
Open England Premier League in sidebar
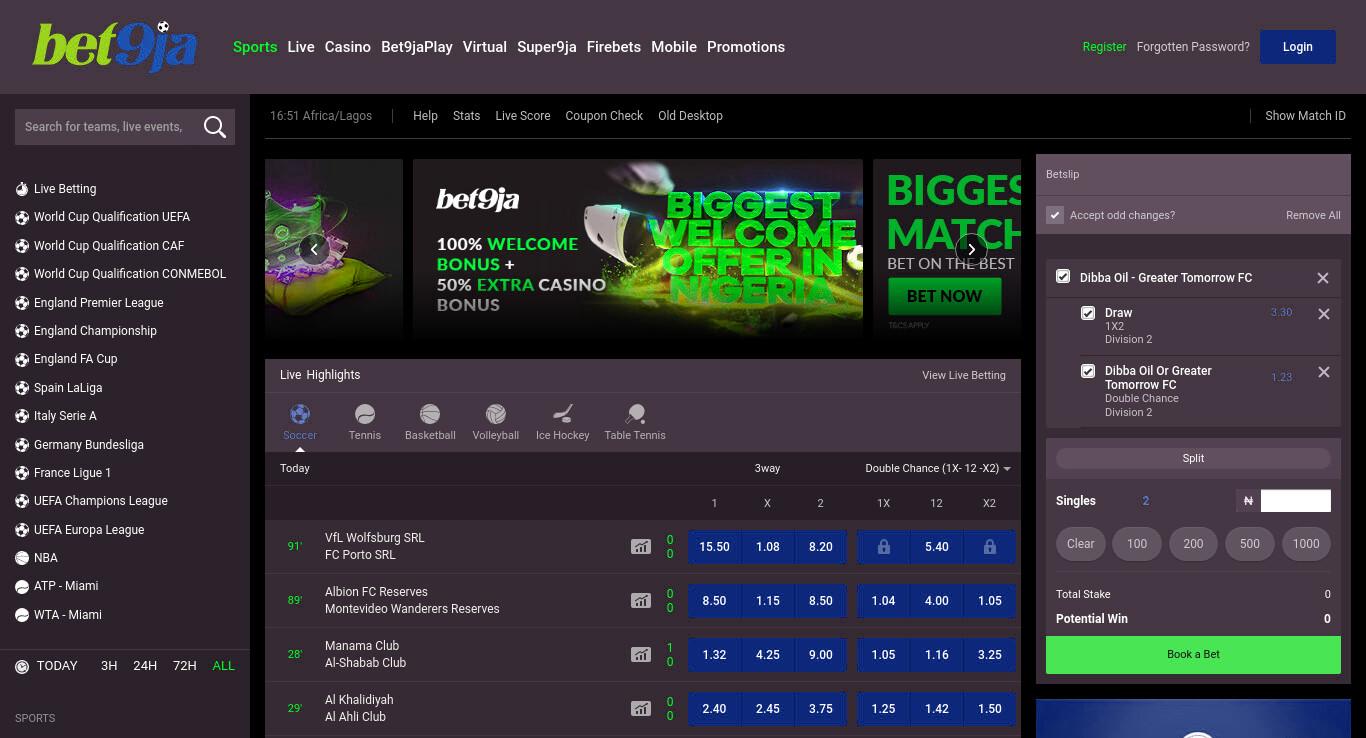click(98, 303)
